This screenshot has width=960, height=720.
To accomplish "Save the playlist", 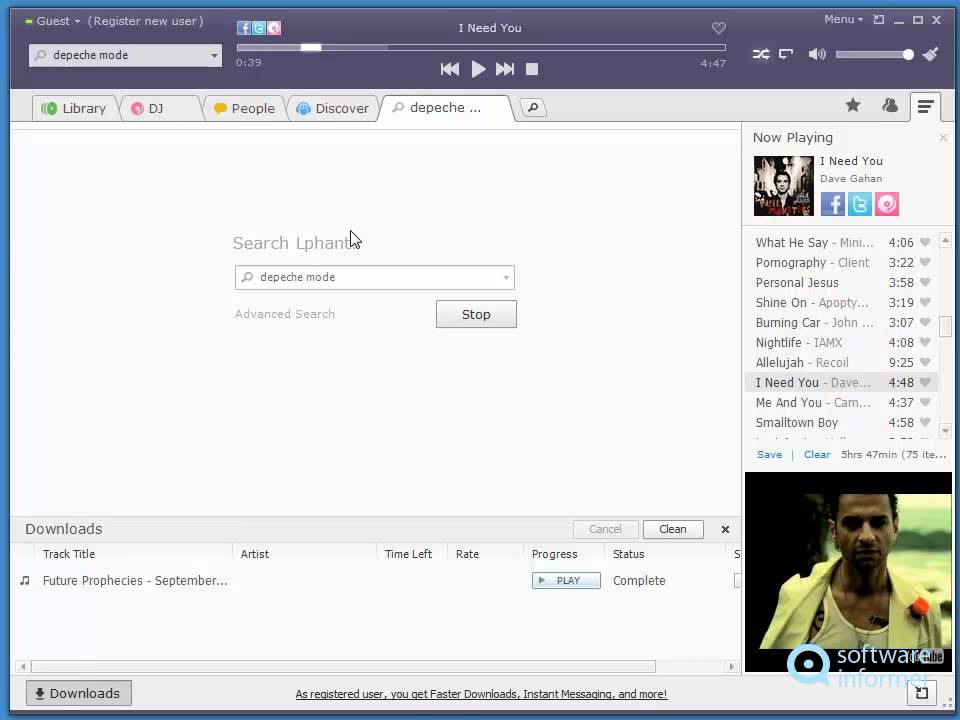I will (770, 454).
